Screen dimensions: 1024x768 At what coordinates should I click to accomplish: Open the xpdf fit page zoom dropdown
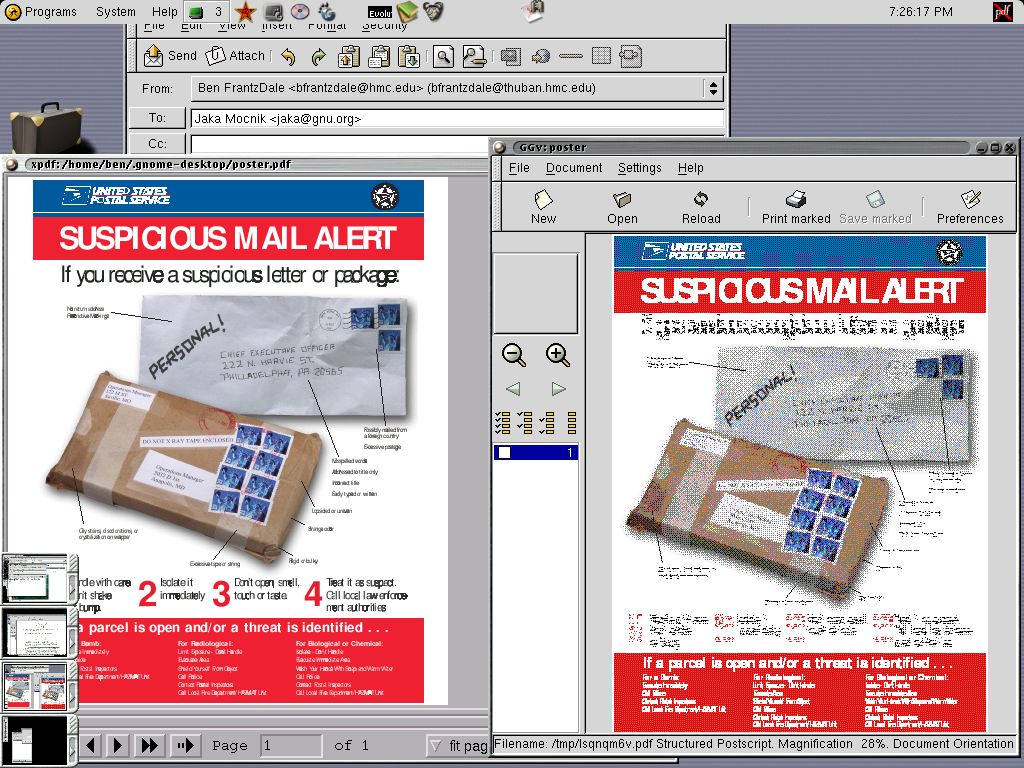[456, 745]
